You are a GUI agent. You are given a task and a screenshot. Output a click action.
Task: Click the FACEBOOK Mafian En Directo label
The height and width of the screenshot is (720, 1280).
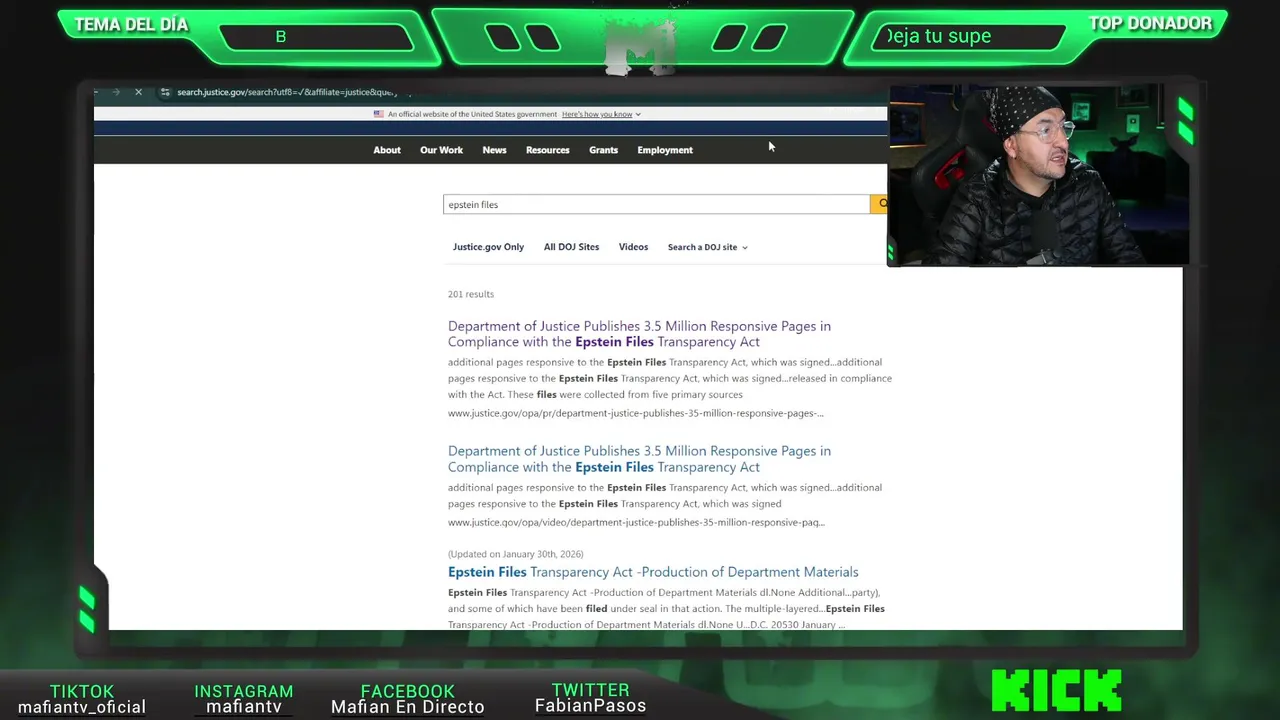click(408, 699)
